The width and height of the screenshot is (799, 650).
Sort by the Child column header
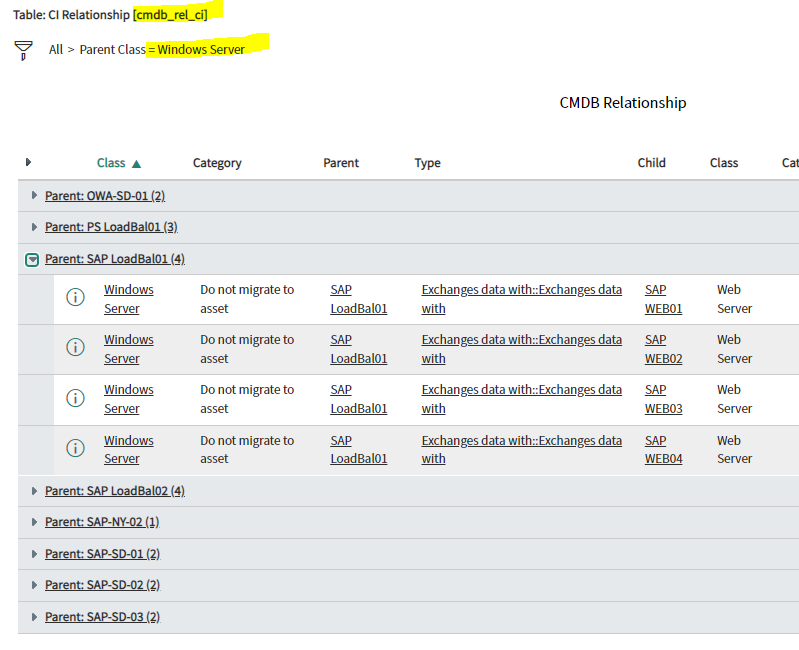(651, 163)
